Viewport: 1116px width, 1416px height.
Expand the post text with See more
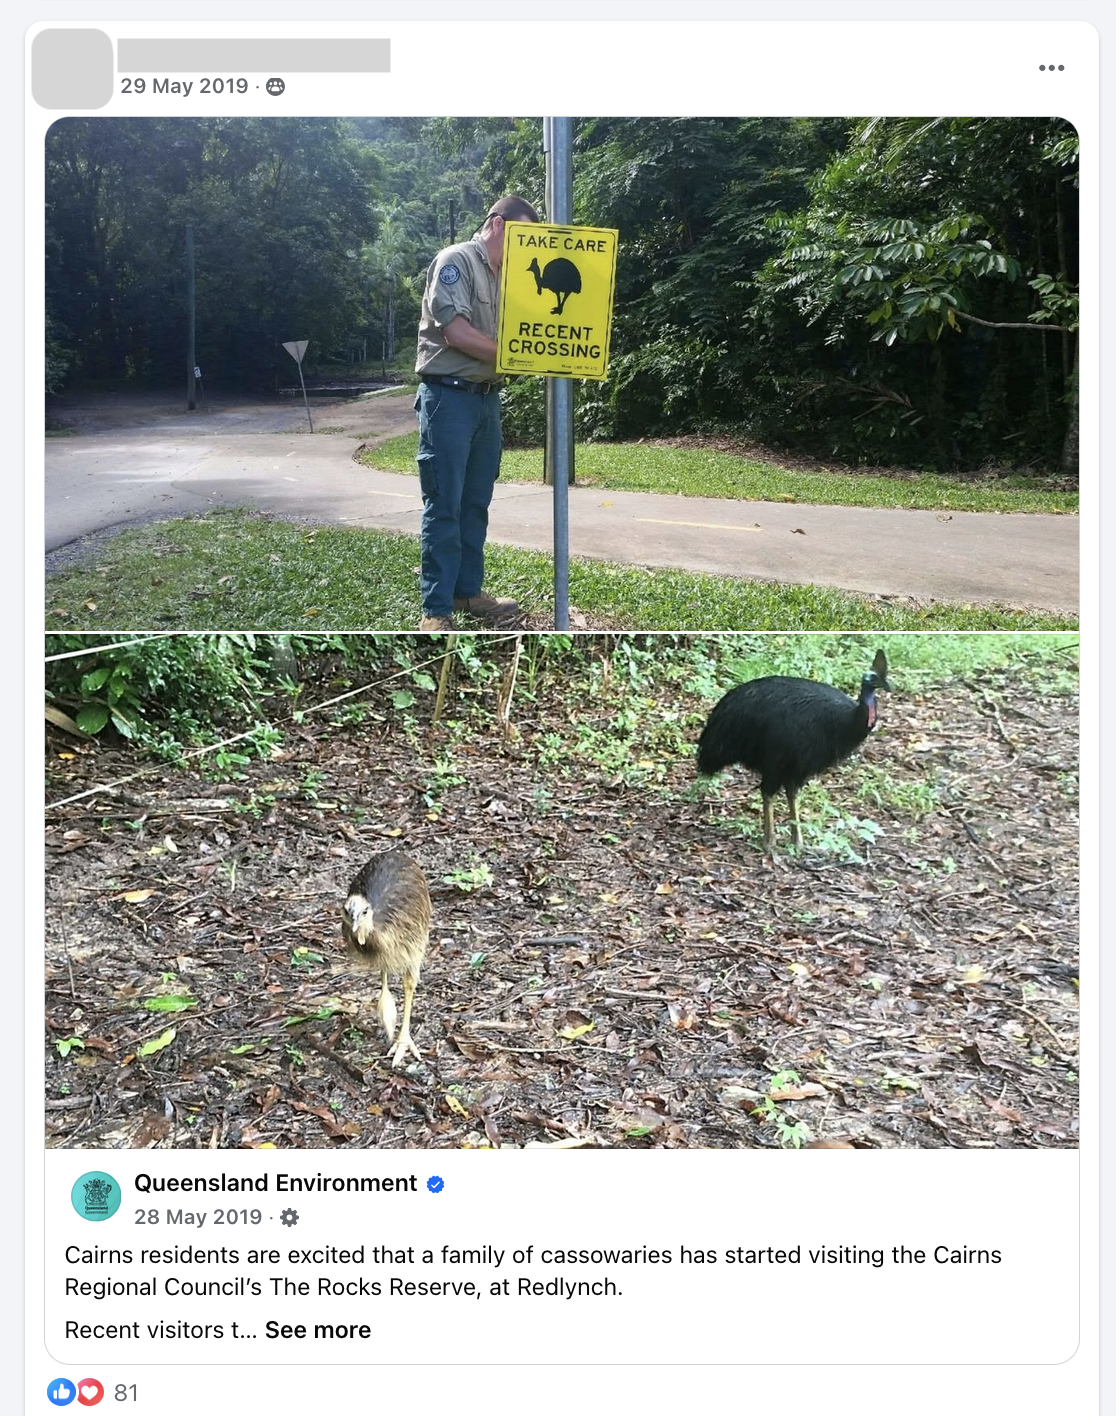[x=318, y=1330]
